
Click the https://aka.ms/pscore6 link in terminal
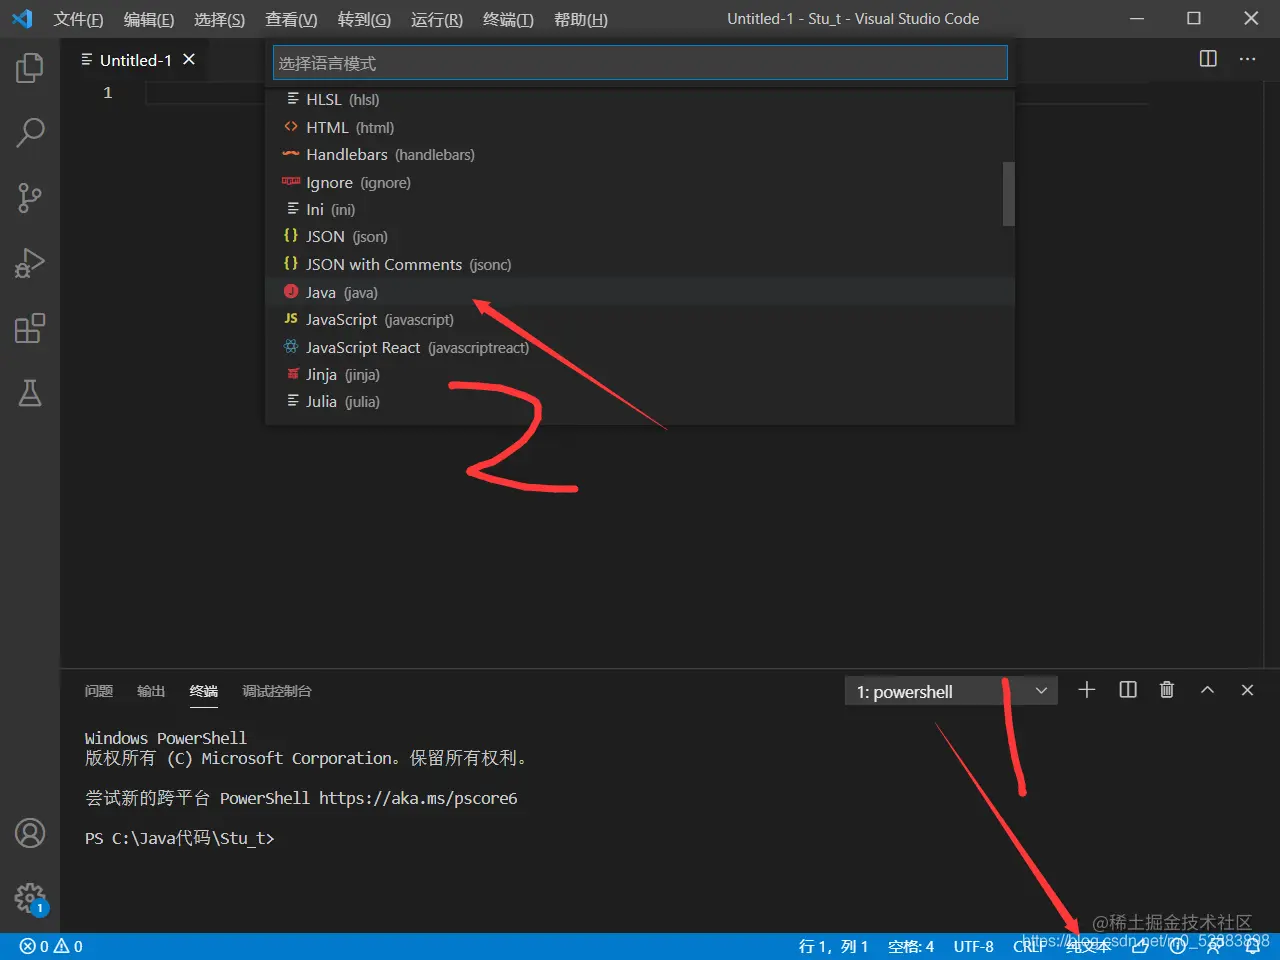[418, 798]
